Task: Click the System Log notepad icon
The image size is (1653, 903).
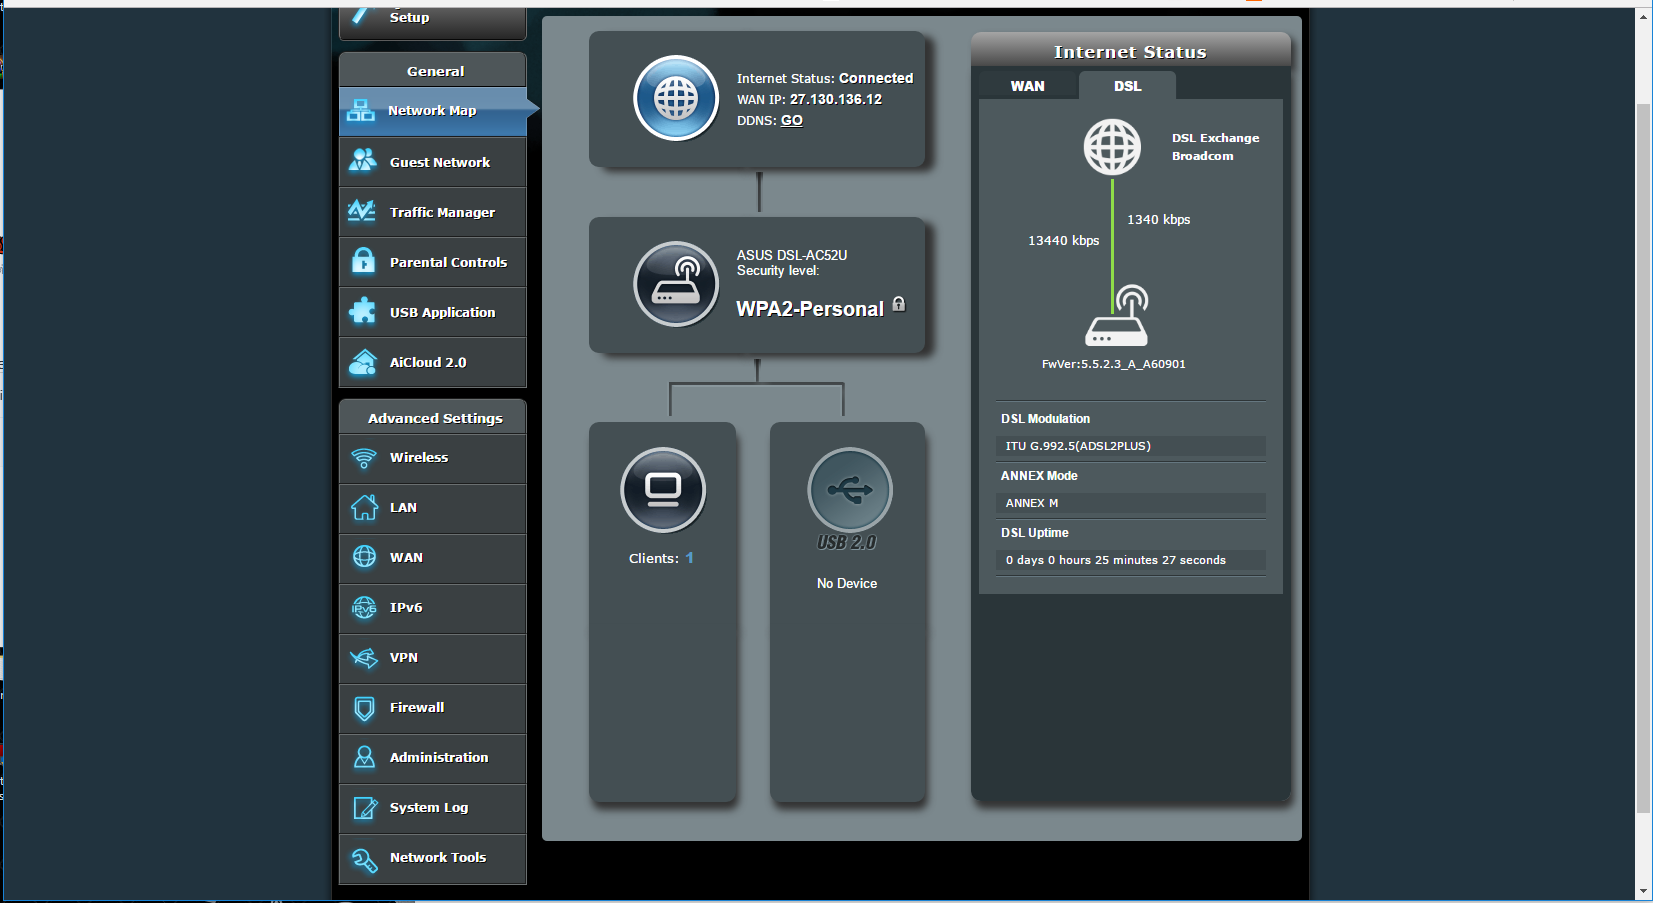Action: [365, 808]
